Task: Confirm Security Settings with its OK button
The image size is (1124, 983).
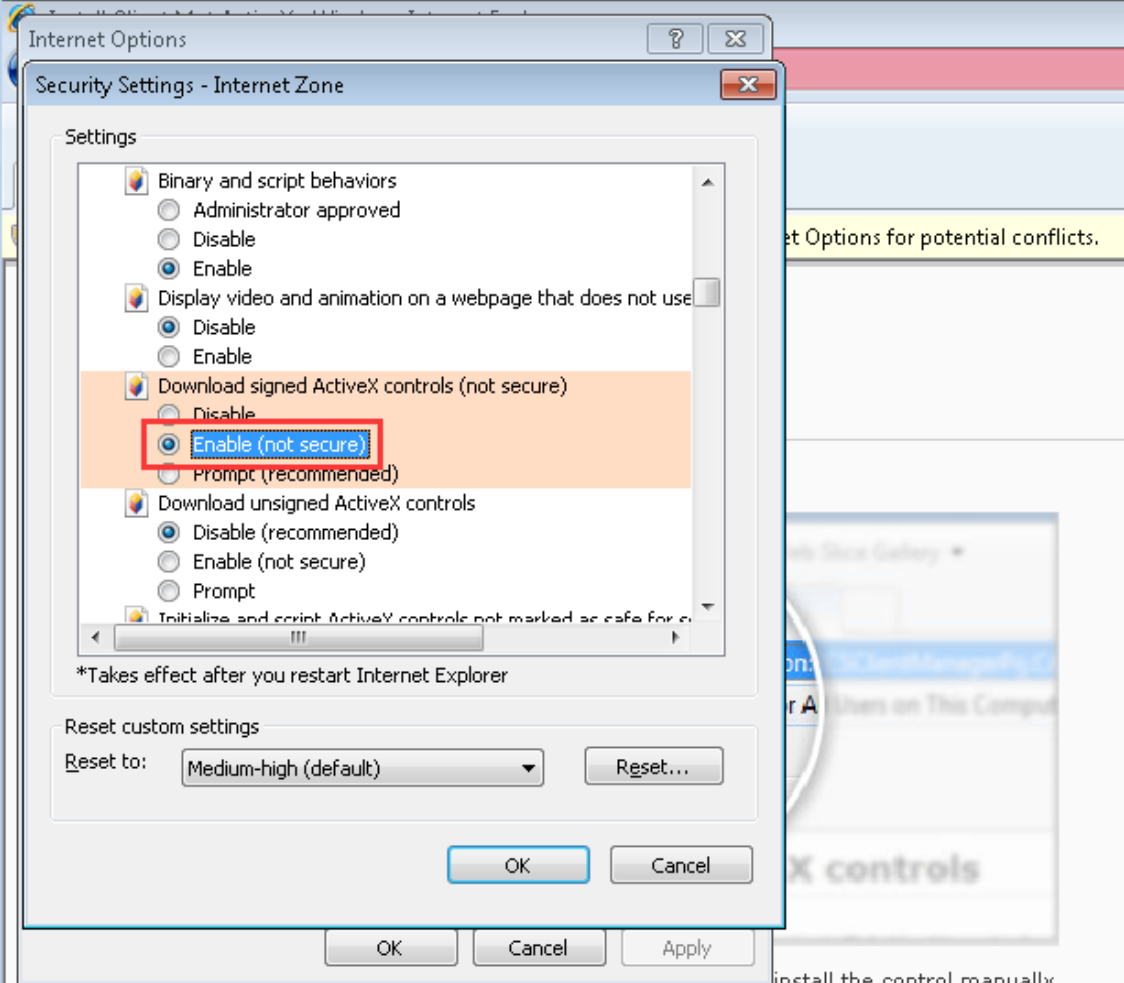Action: [518, 865]
